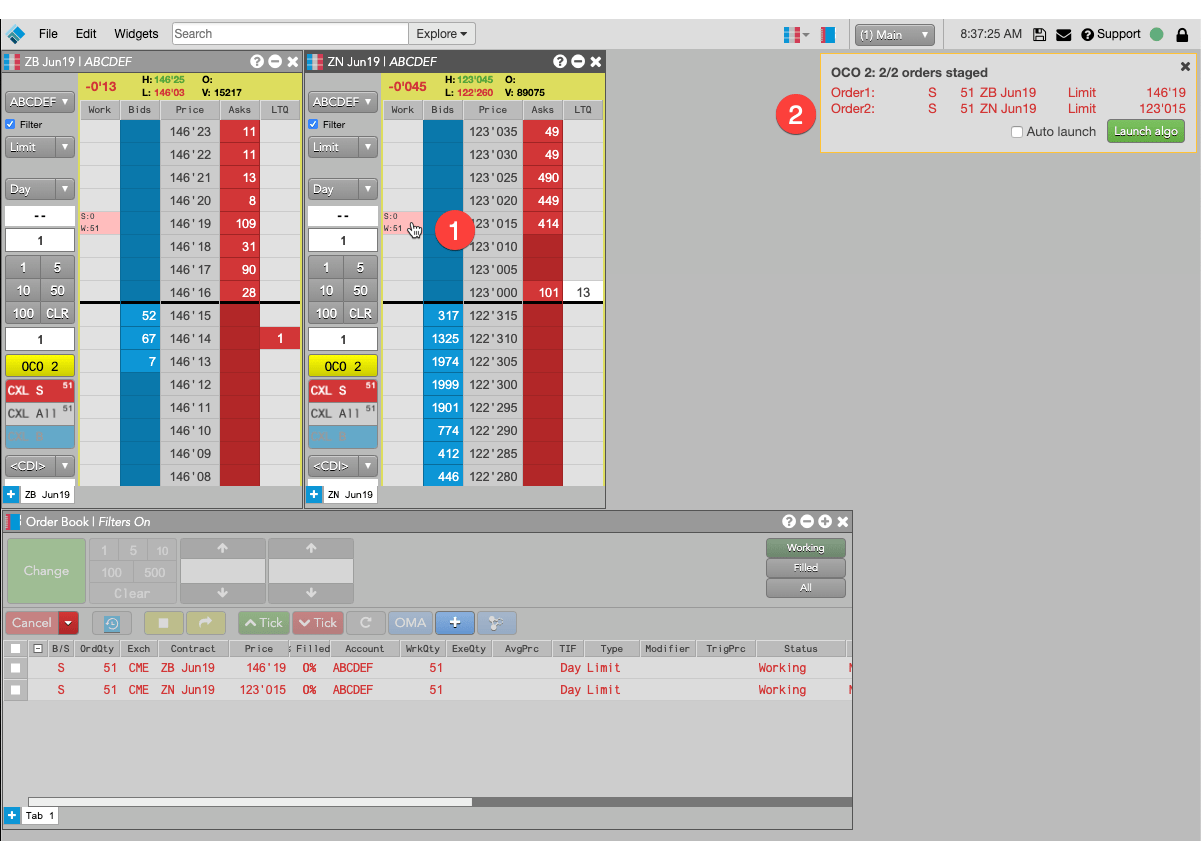This screenshot has width=1201, height=858.
Task: Select all orders via header checkbox in Order Book
Action: point(15,649)
